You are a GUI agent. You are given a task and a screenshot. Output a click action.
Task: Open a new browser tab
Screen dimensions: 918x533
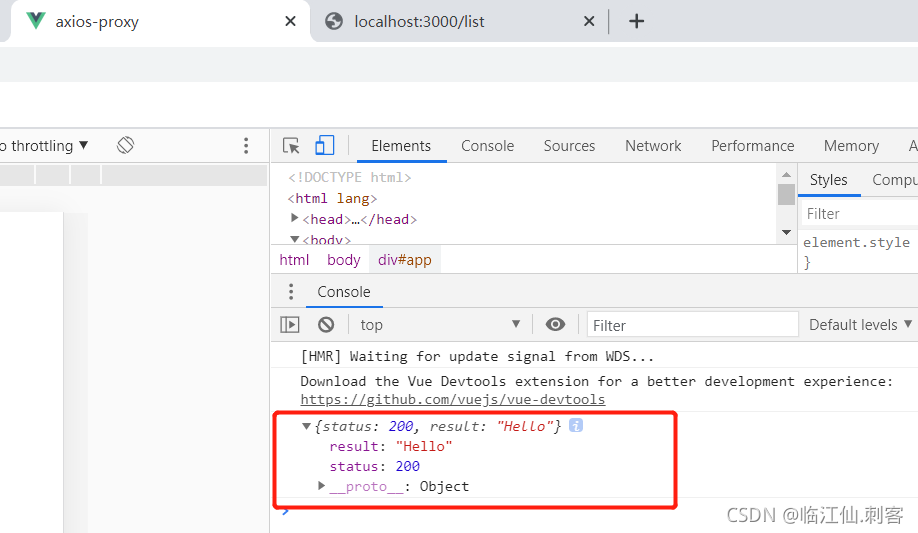point(636,22)
